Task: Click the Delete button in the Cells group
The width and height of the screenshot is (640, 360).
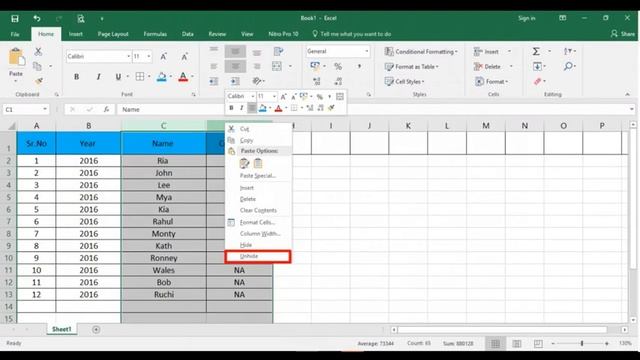Action: click(487, 66)
